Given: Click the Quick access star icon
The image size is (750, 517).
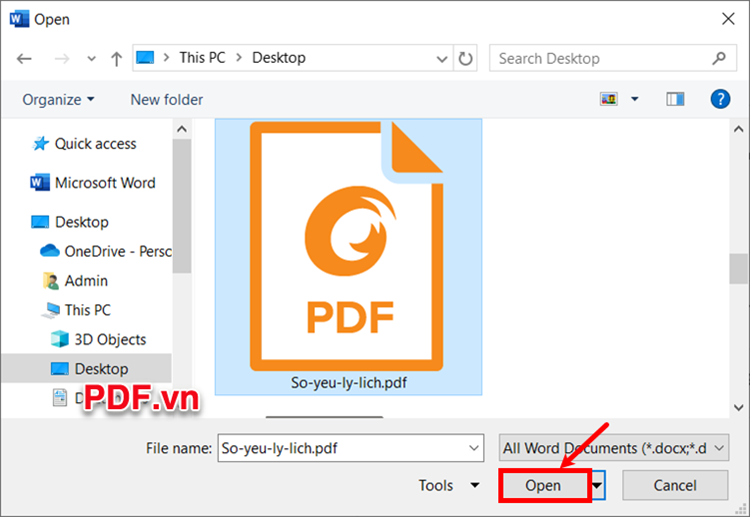Looking at the screenshot, I should 40,143.
